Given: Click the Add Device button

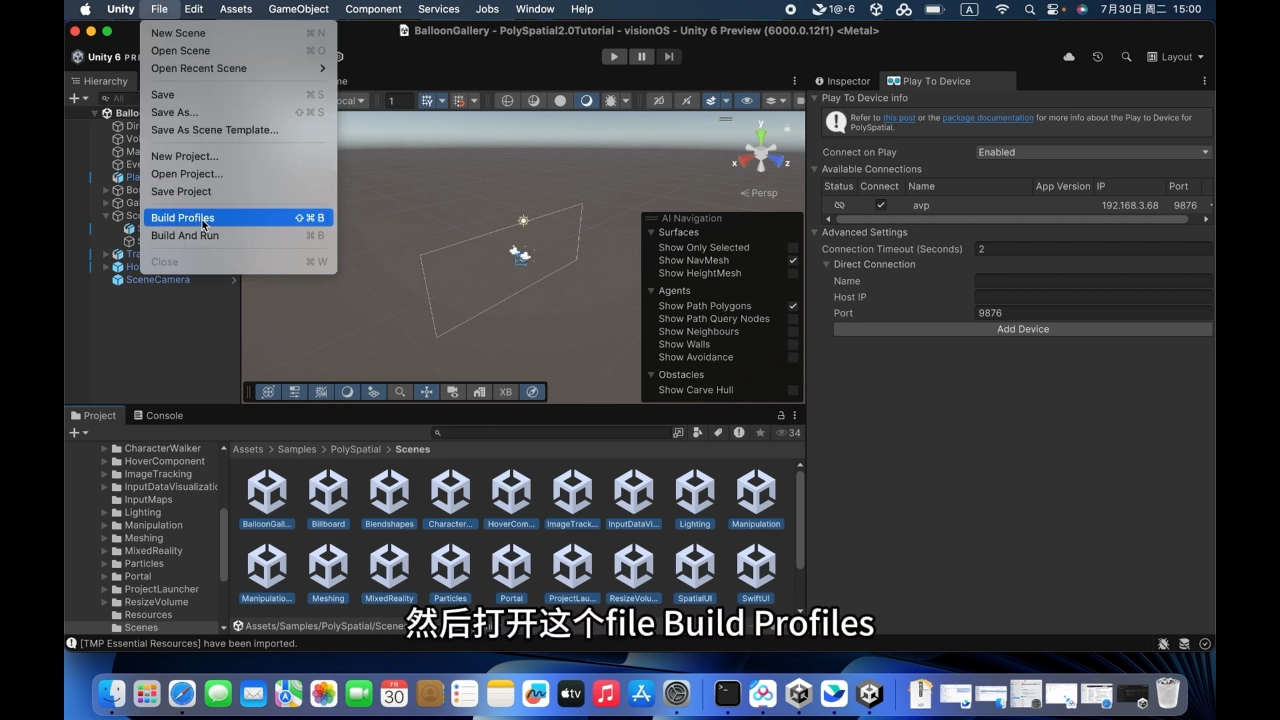Looking at the screenshot, I should [x=1023, y=329].
